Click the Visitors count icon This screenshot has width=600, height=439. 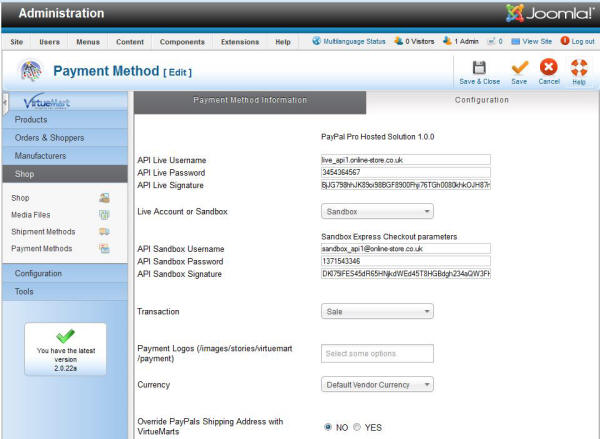click(399, 41)
